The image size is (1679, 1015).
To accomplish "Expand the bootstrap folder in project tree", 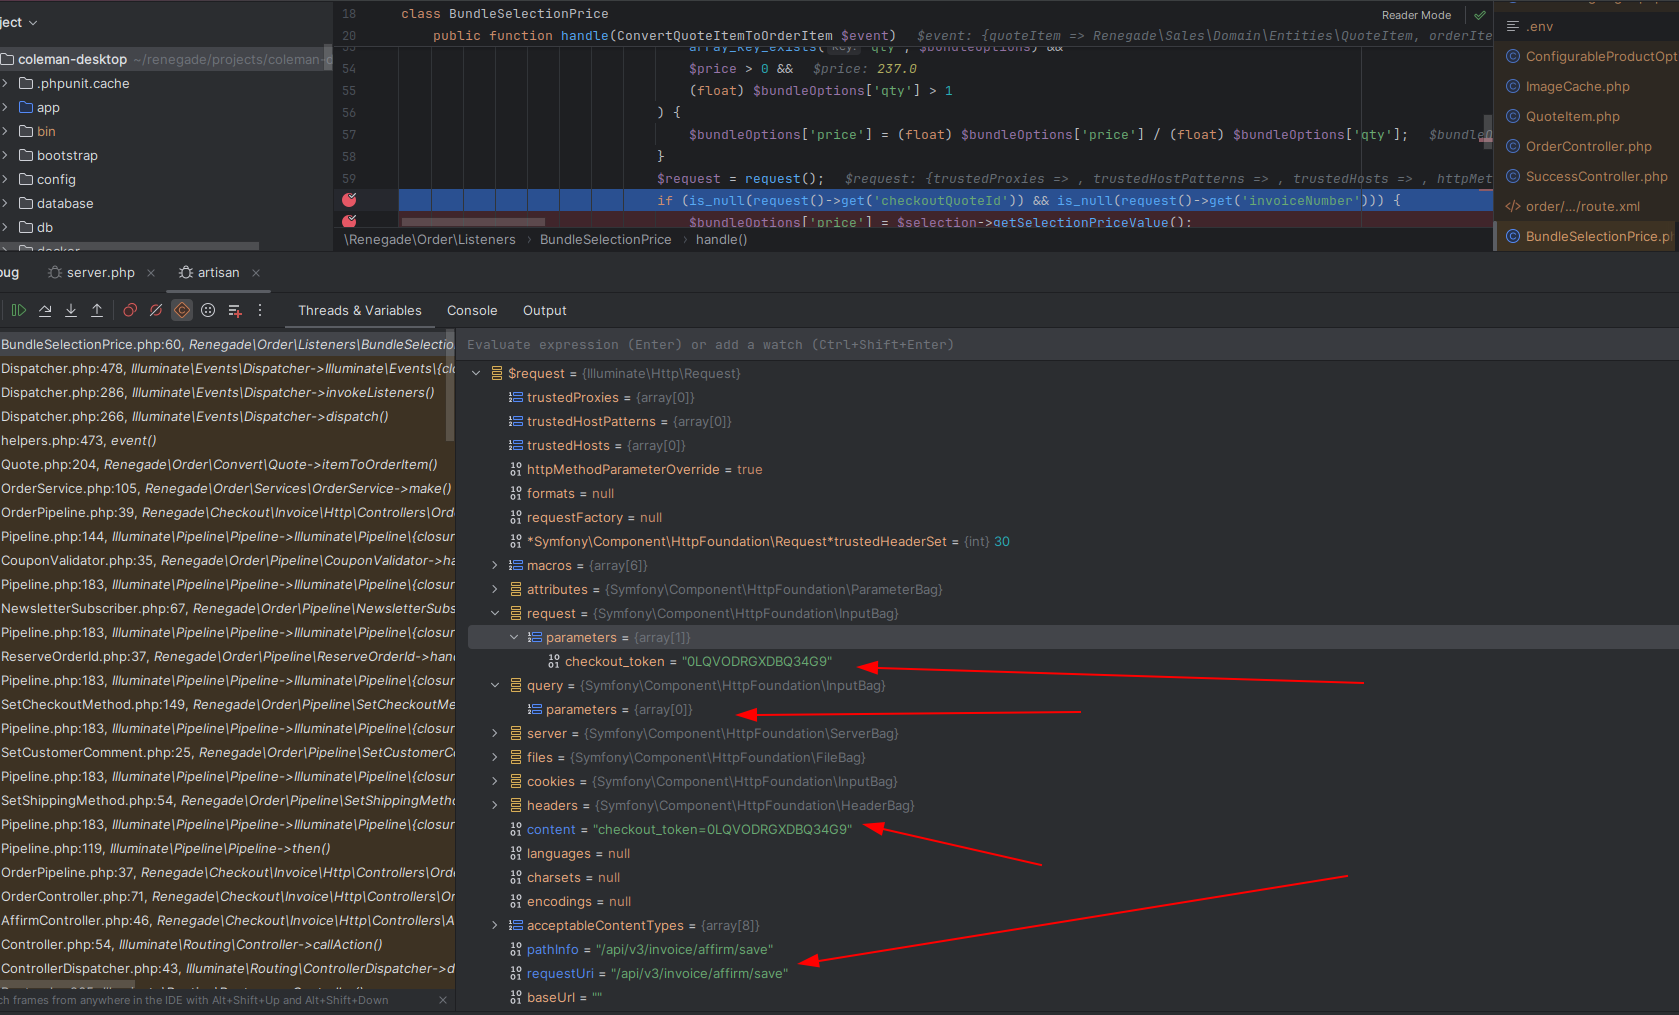I will tap(6, 156).
